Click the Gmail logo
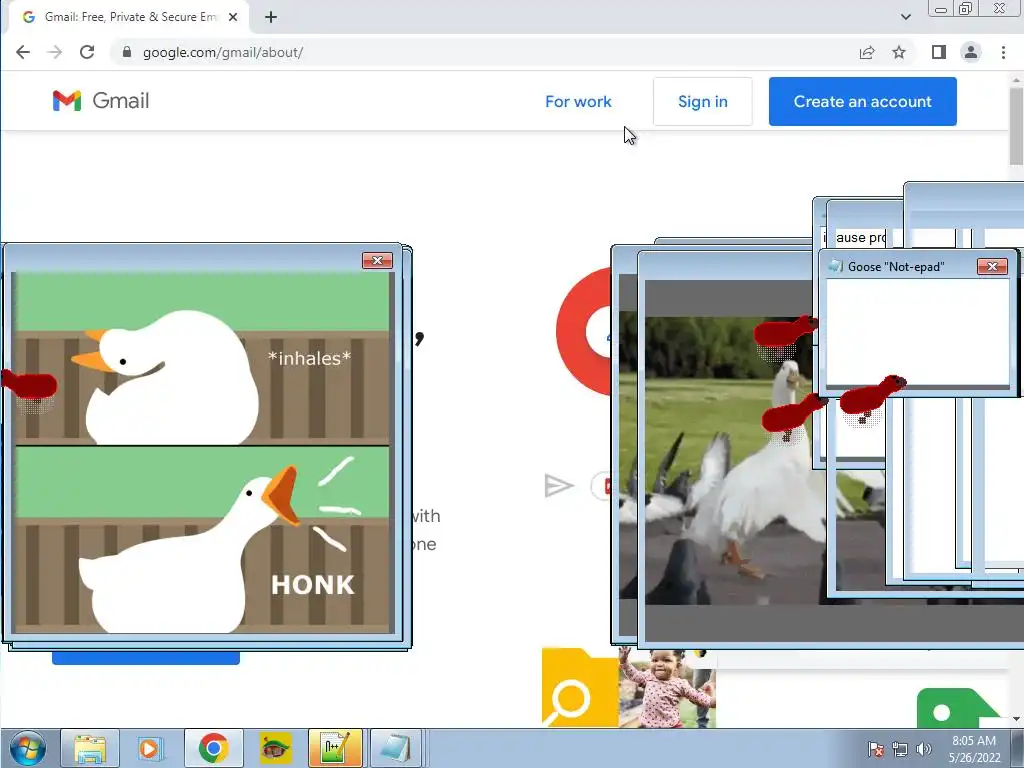The height and width of the screenshot is (768, 1024). click(x=101, y=101)
